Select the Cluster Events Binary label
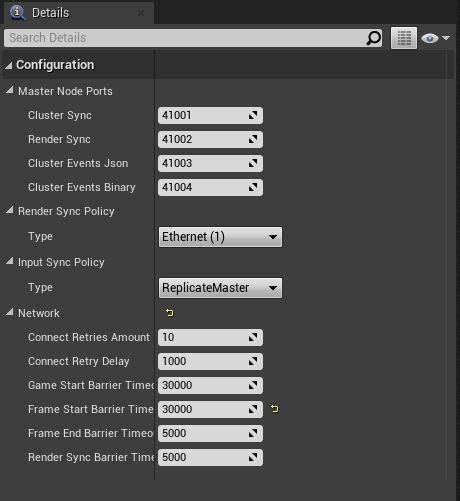Image resolution: width=460 pixels, height=501 pixels. [82, 187]
